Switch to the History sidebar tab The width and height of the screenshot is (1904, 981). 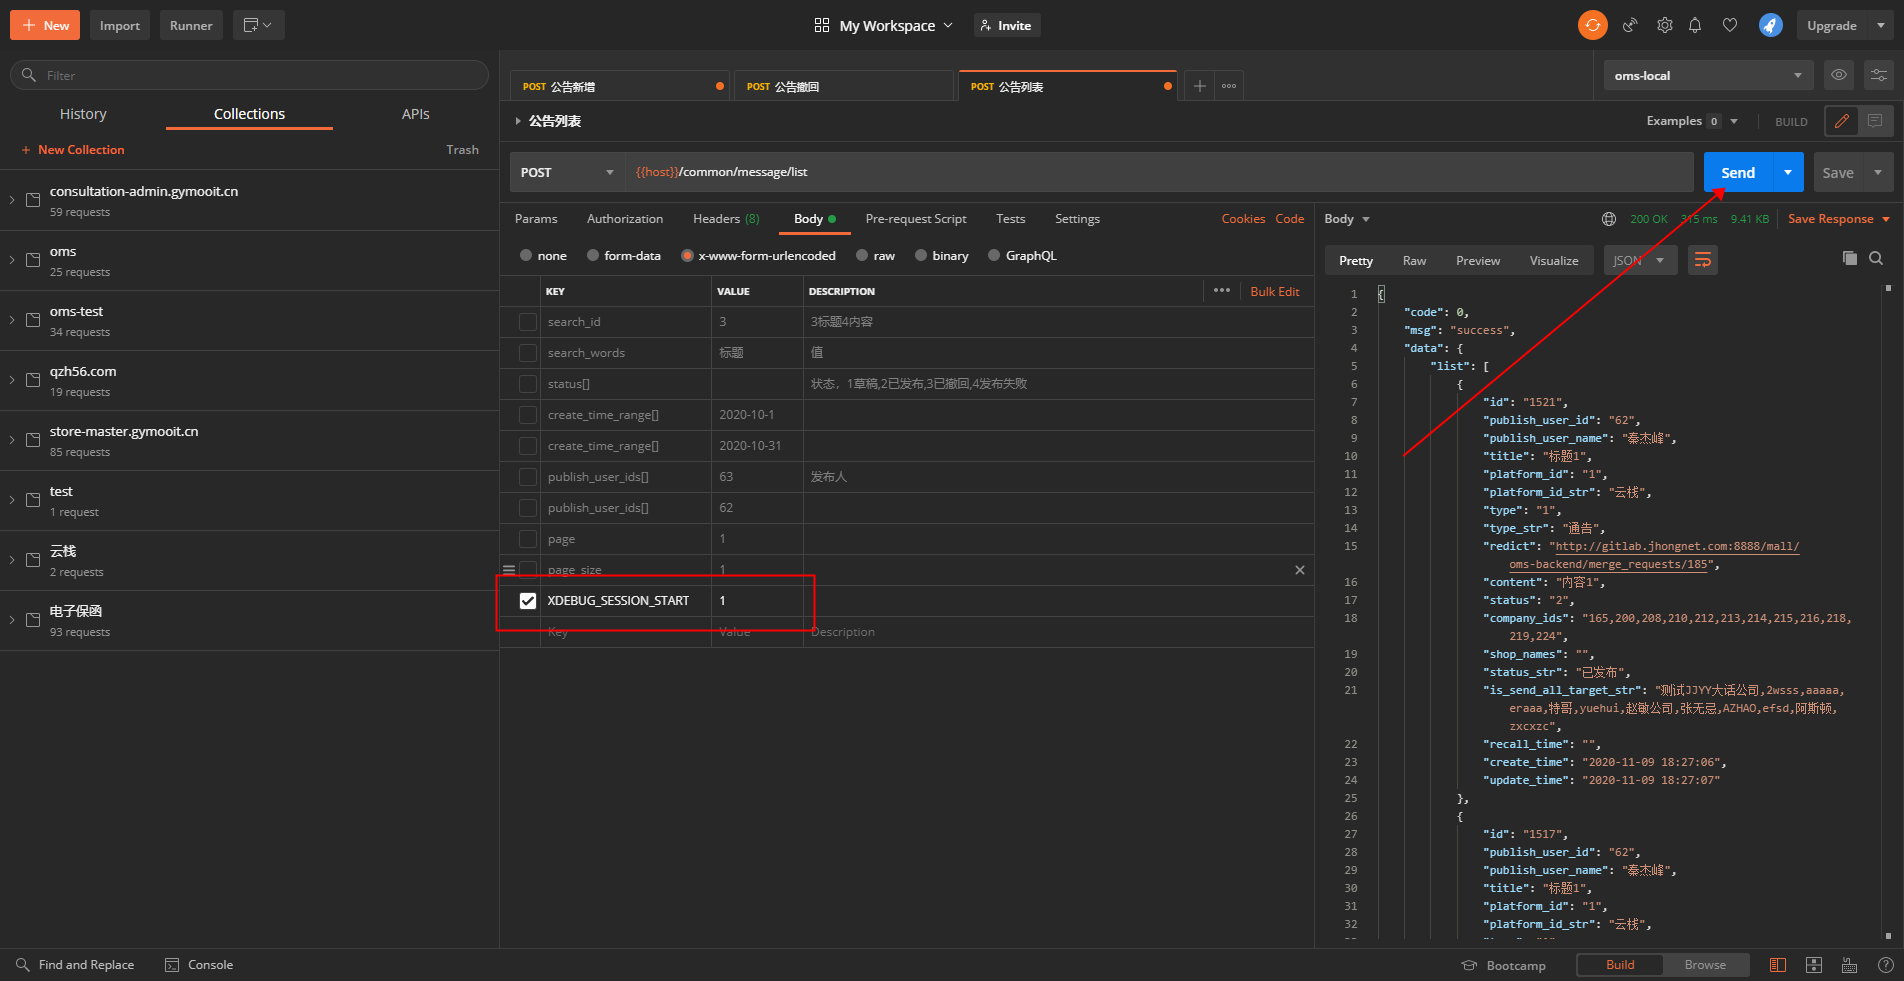[x=83, y=114]
